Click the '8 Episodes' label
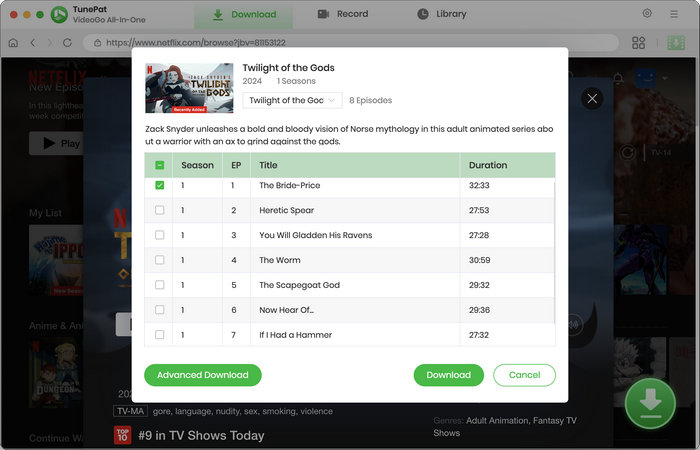Viewport: 700px width, 450px height. 371,100
